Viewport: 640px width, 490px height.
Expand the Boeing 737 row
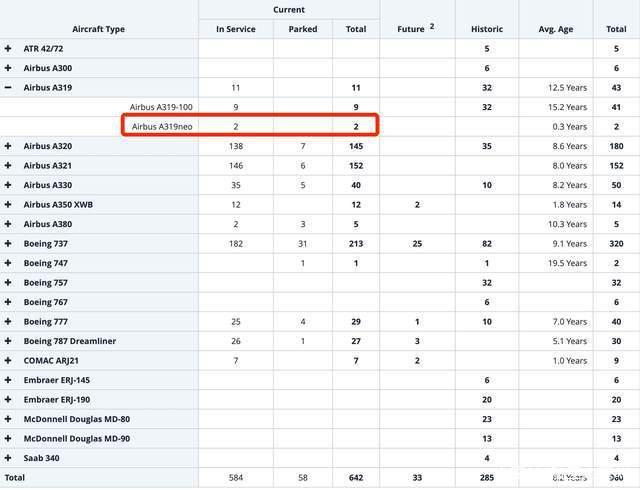coord(8,243)
